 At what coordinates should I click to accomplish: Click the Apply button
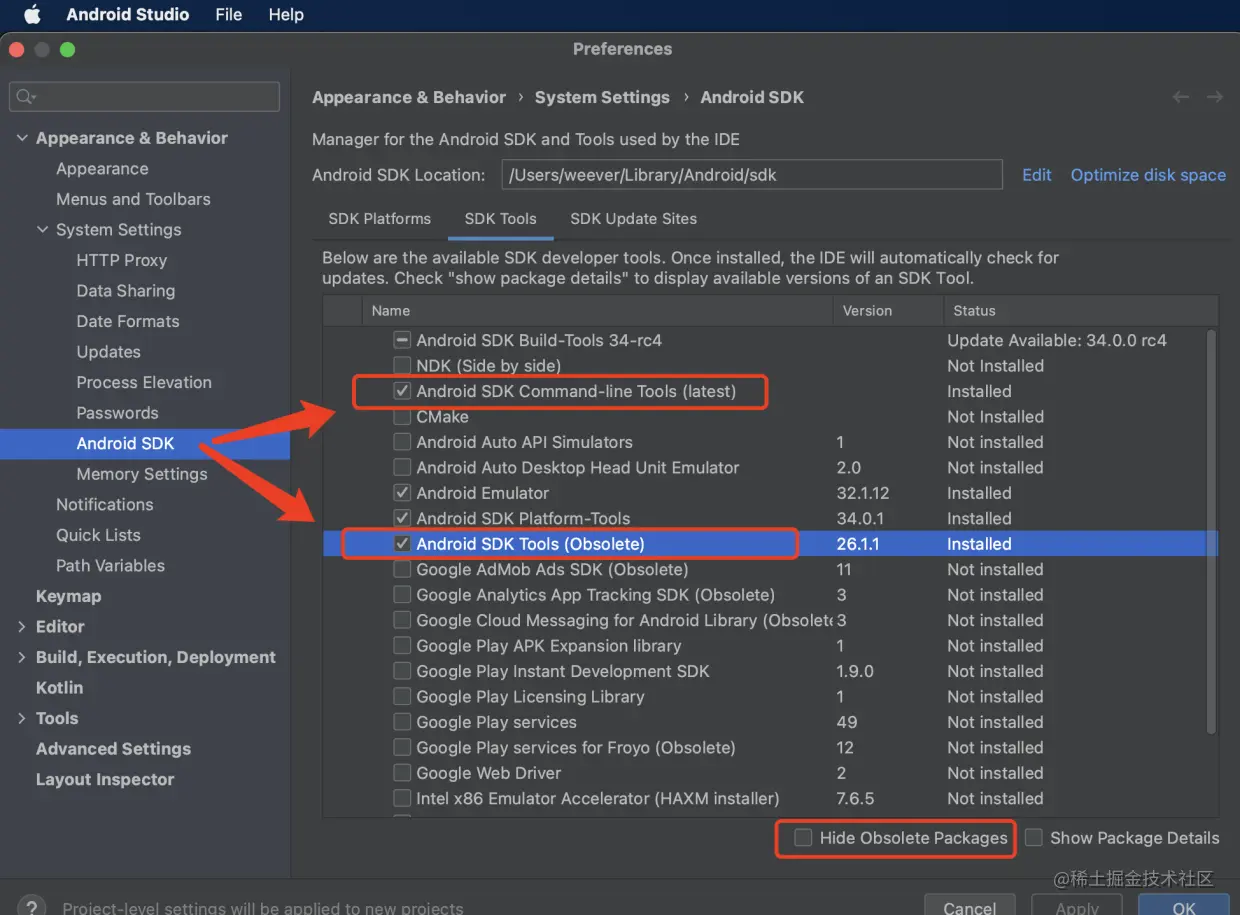(1077, 906)
